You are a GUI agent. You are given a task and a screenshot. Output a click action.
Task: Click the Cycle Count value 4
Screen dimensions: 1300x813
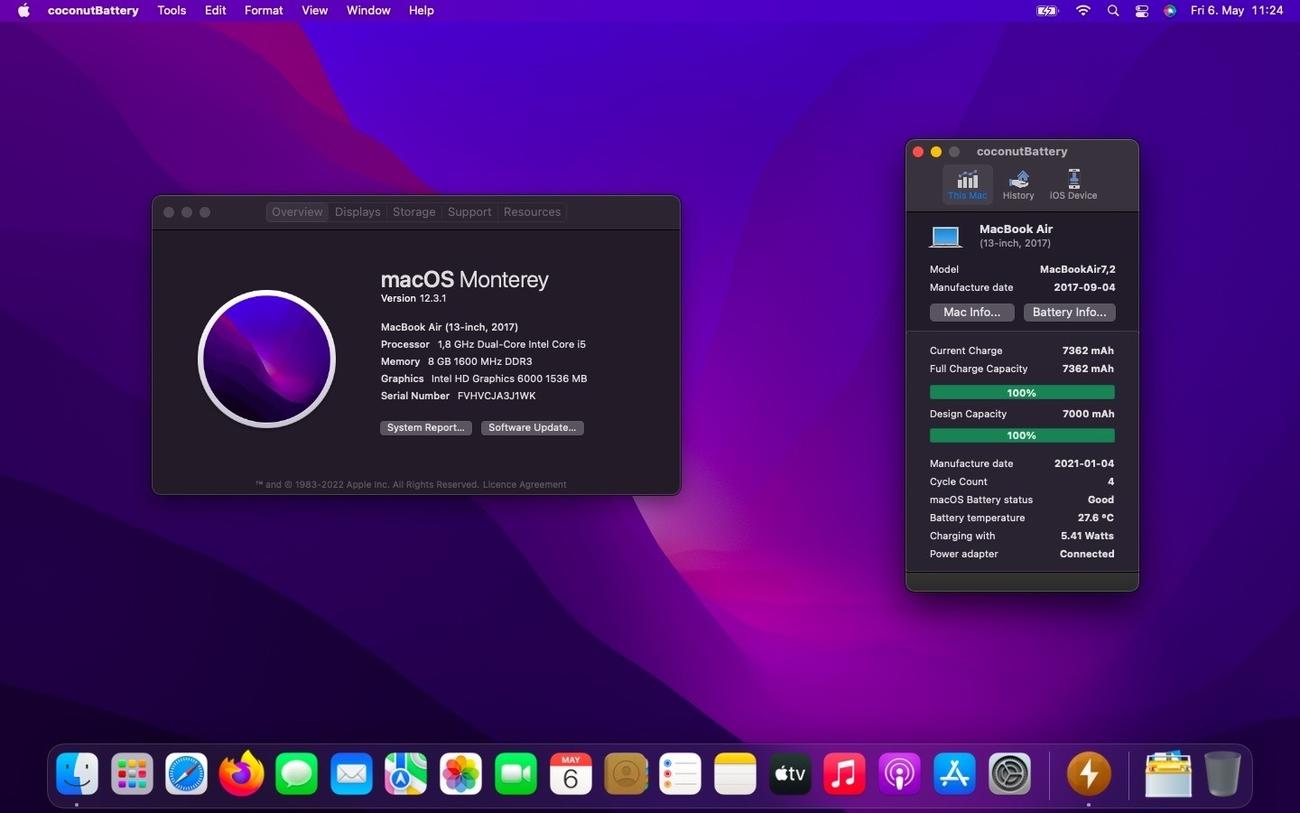[x=1111, y=482]
